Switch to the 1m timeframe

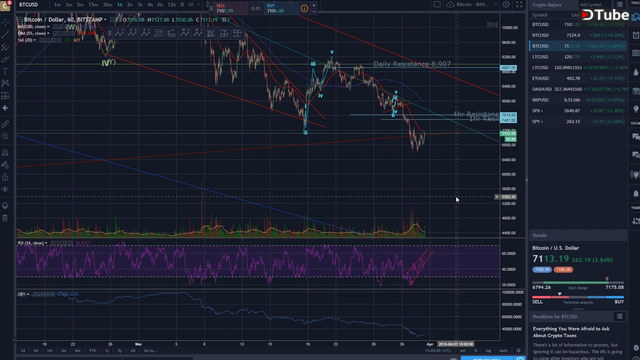point(58,4)
